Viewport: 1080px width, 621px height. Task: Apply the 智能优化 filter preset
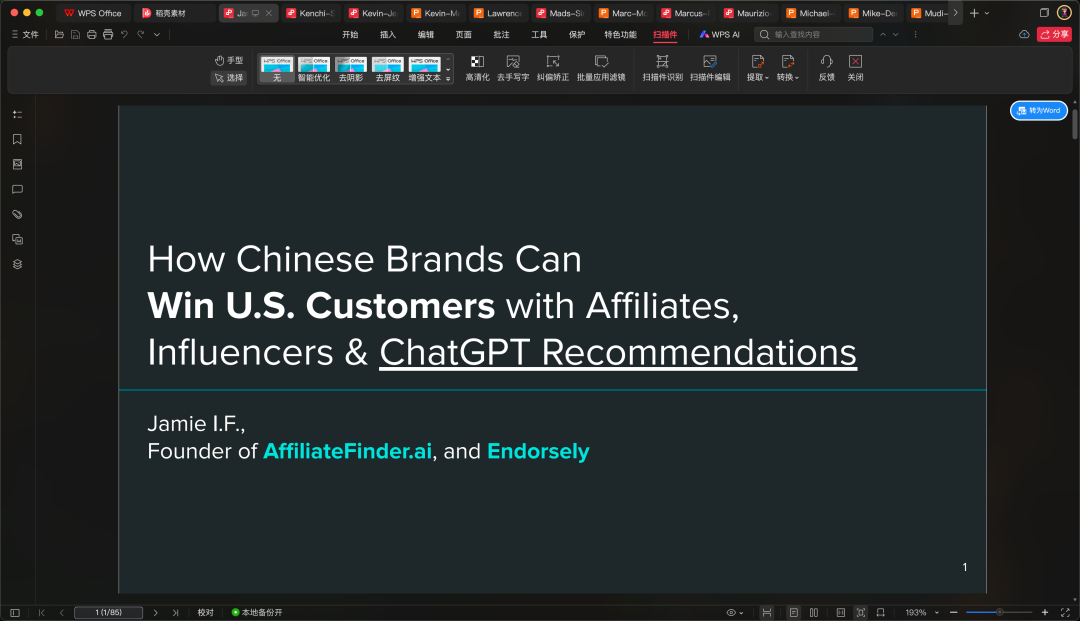tap(313, 69)
